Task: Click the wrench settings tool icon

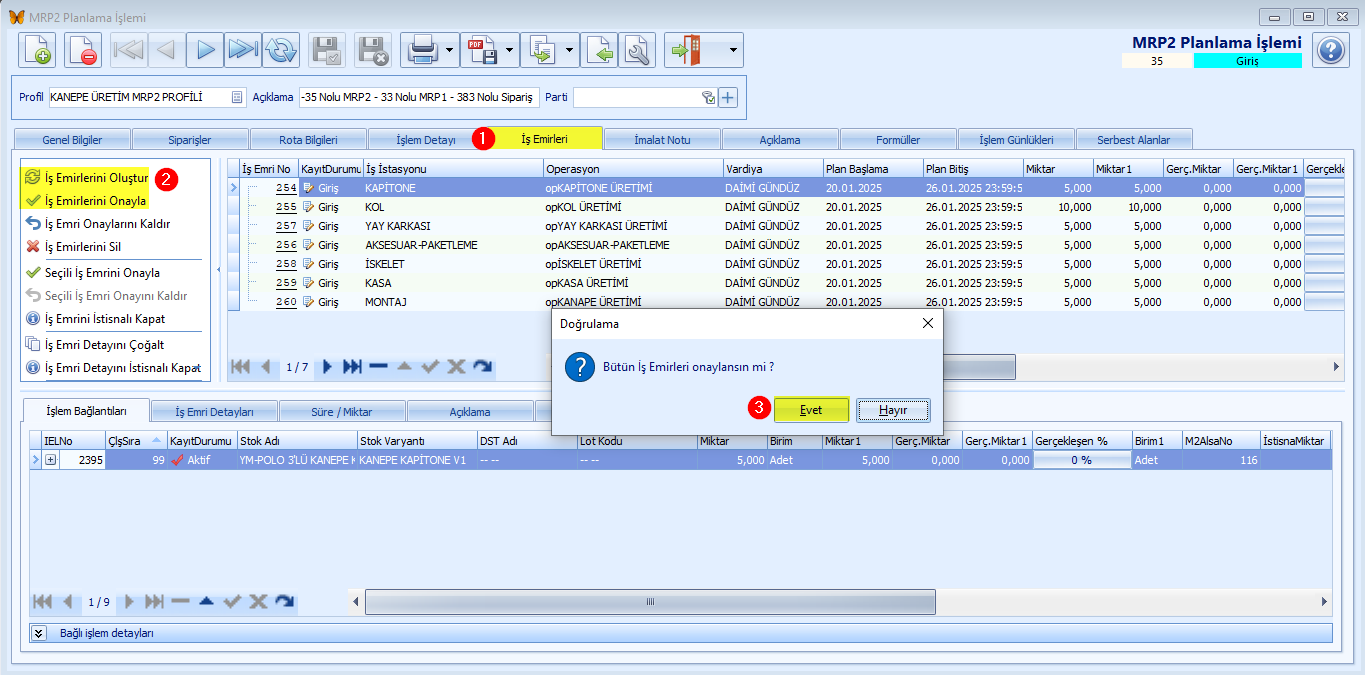Action: (x=637, y=49)
